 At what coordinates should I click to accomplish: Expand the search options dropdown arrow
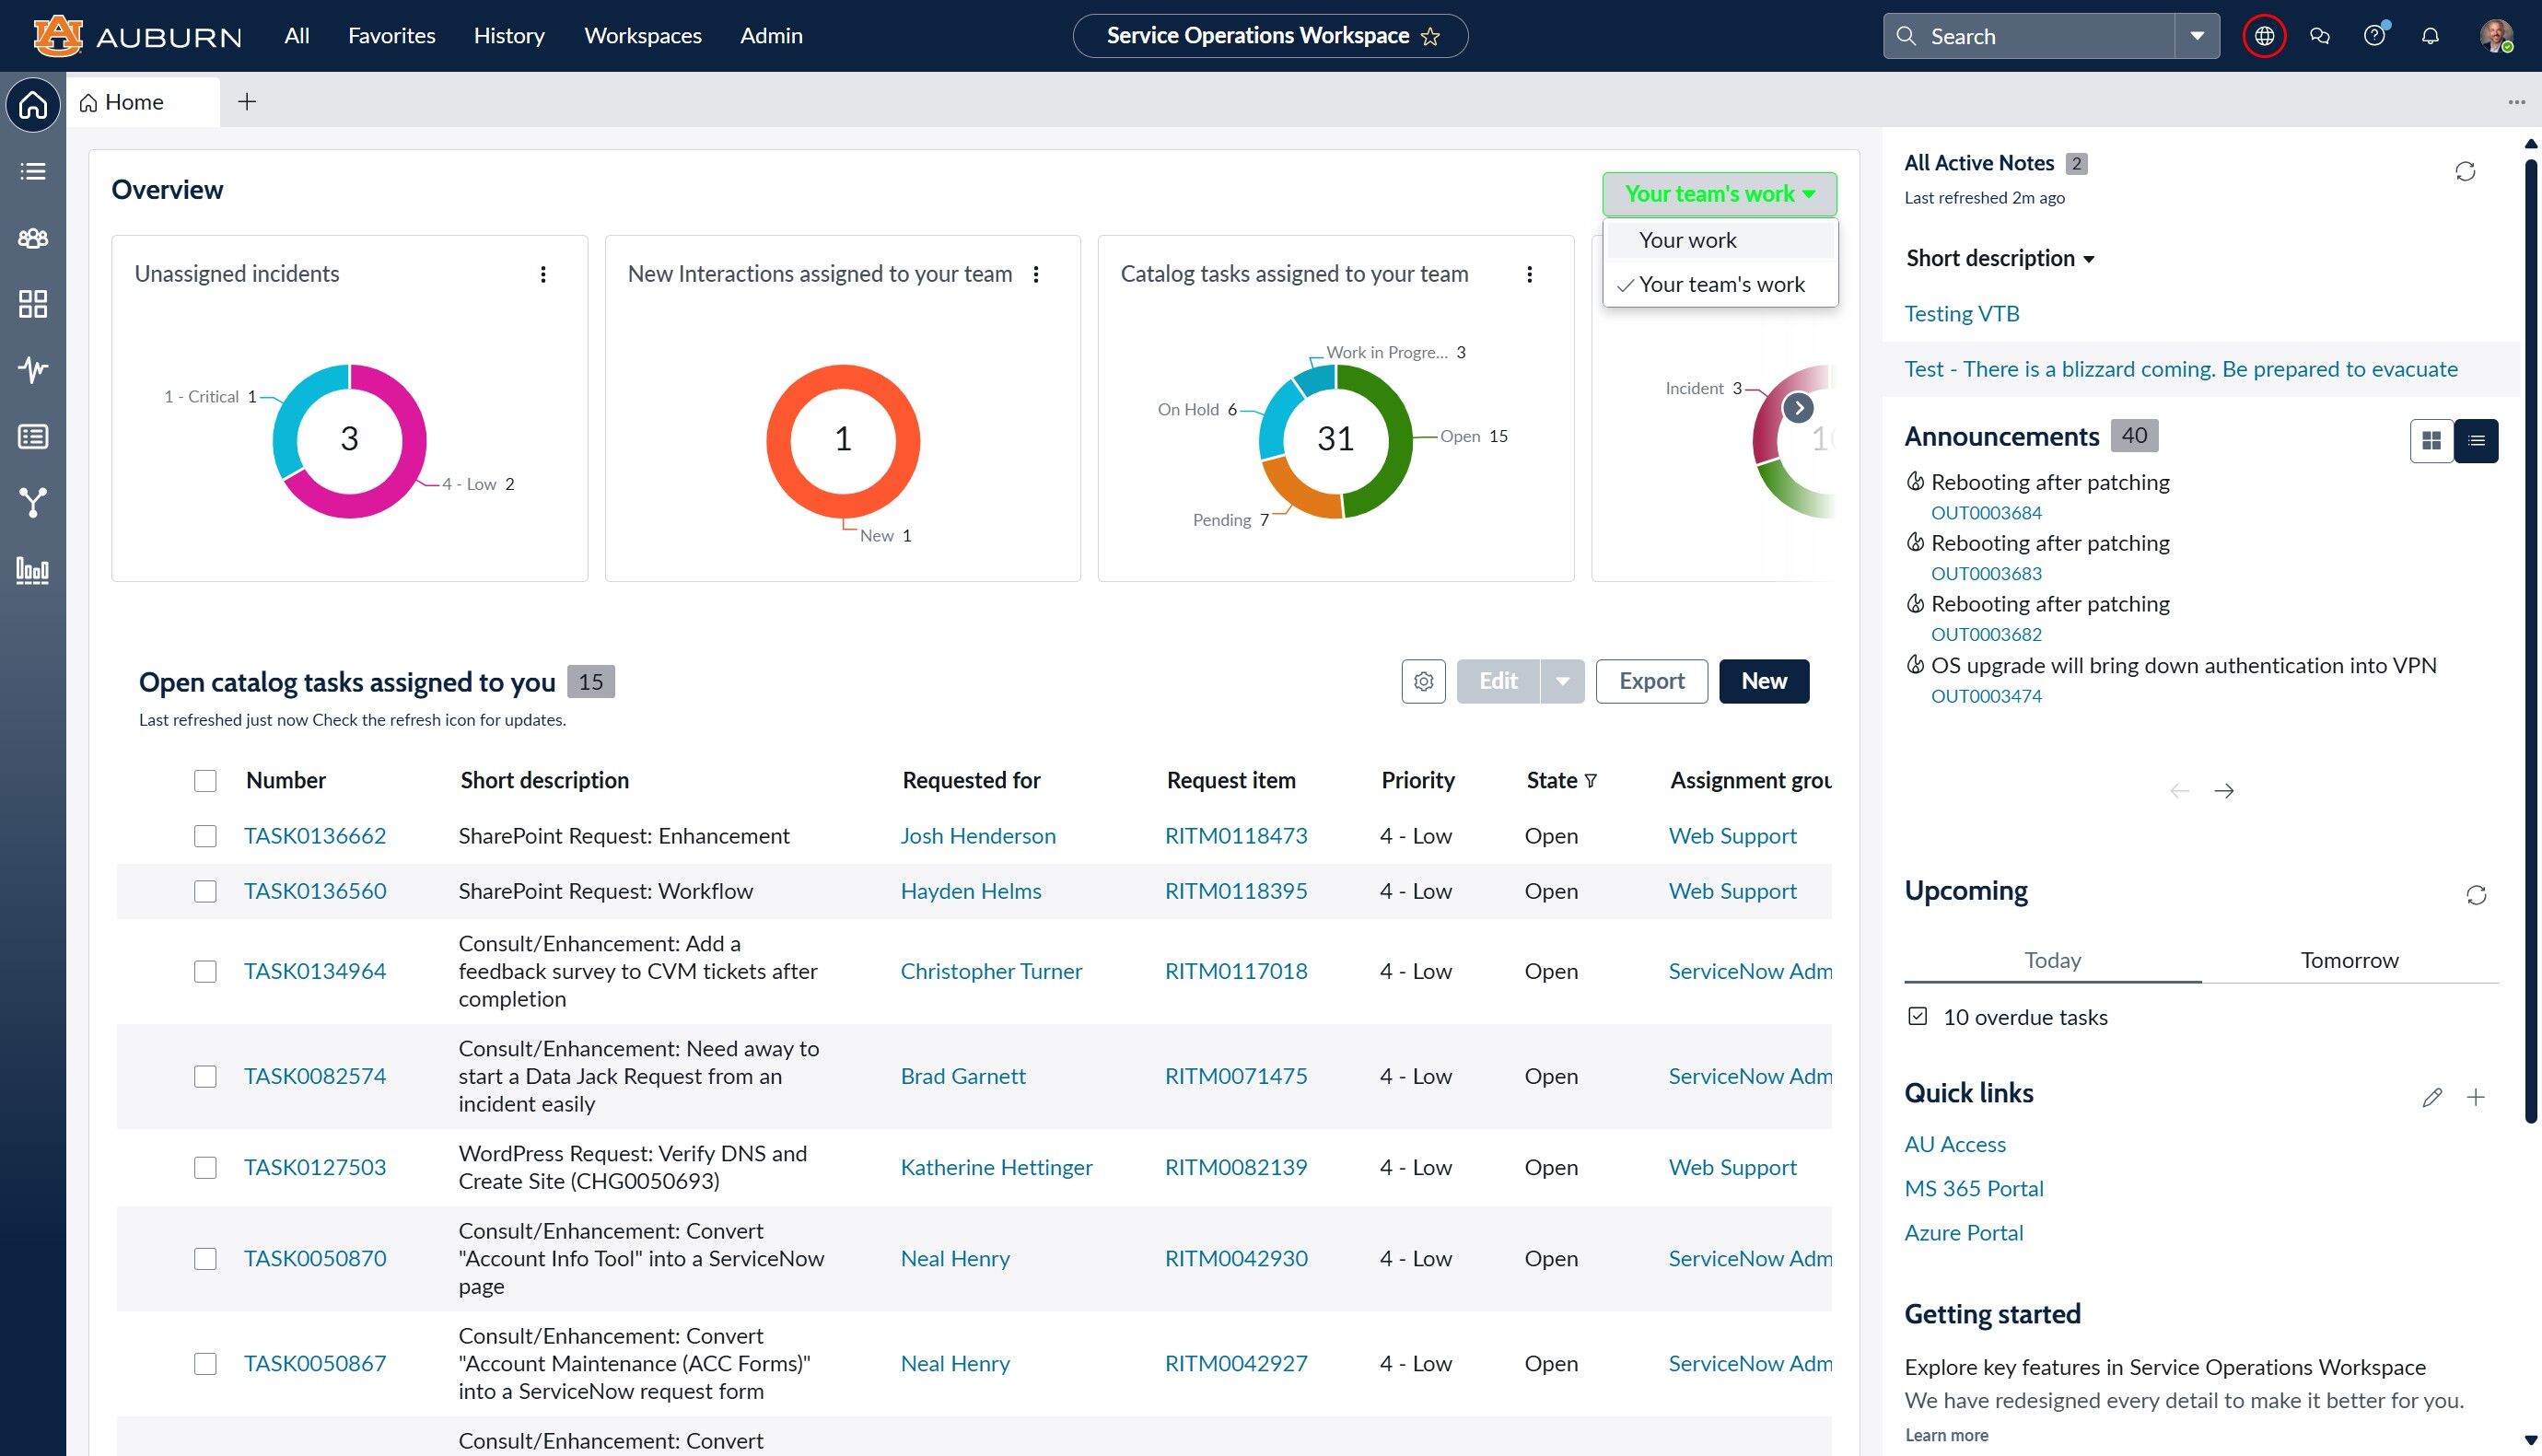click(2197, 36)
